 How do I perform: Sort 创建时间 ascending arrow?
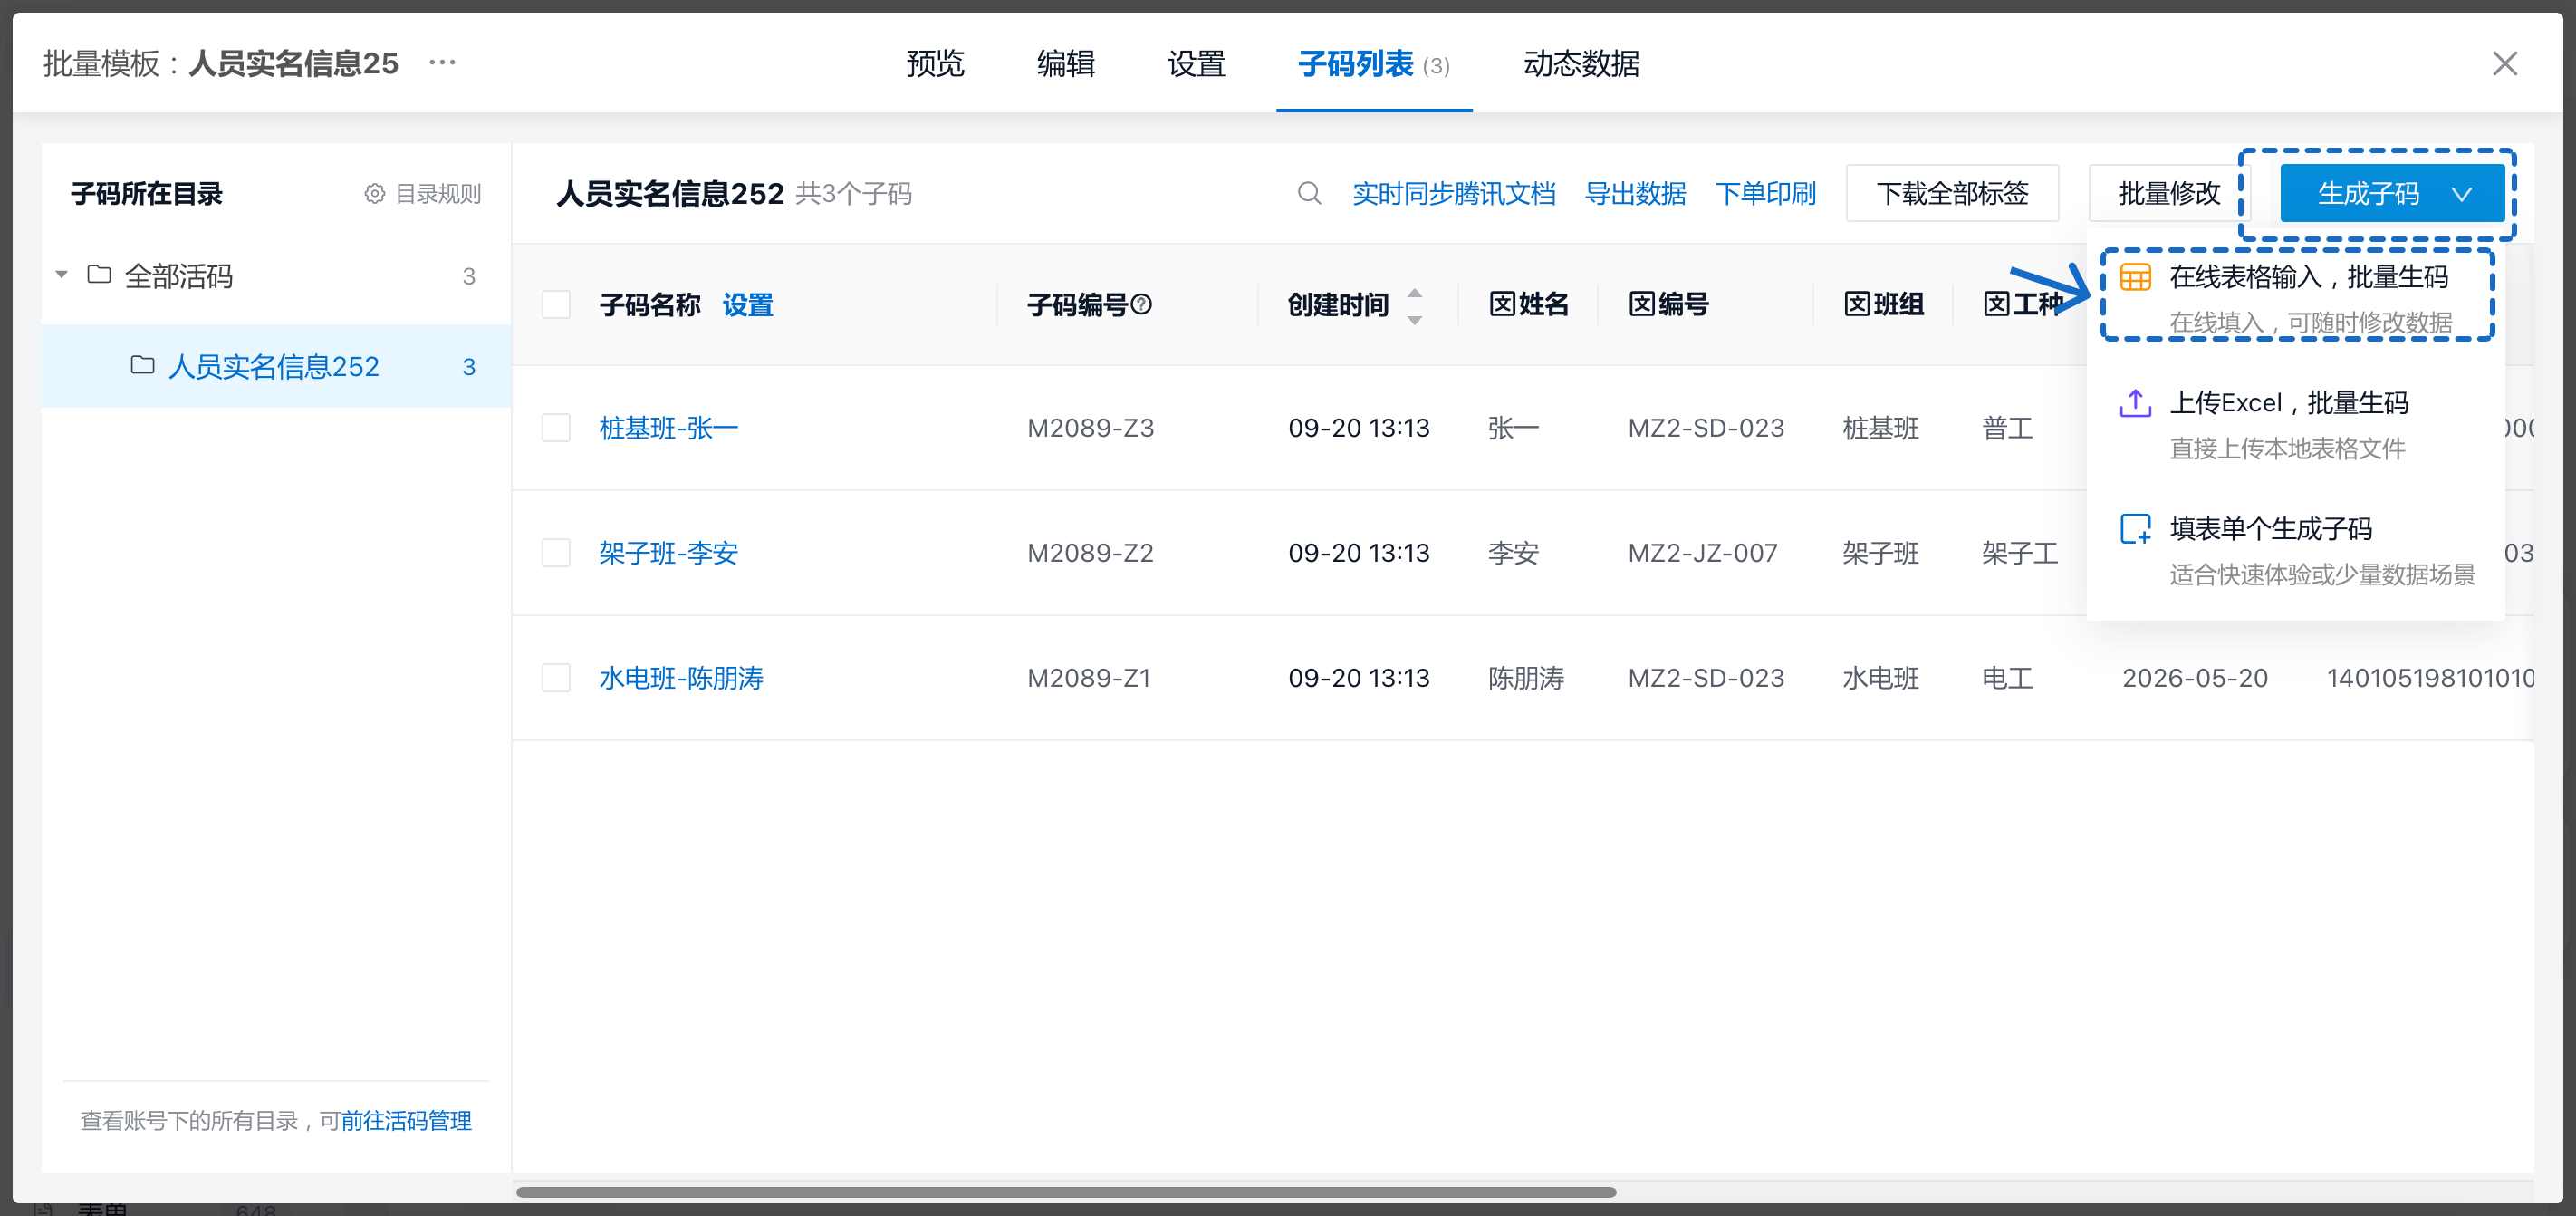click(x=1414, y=293)
